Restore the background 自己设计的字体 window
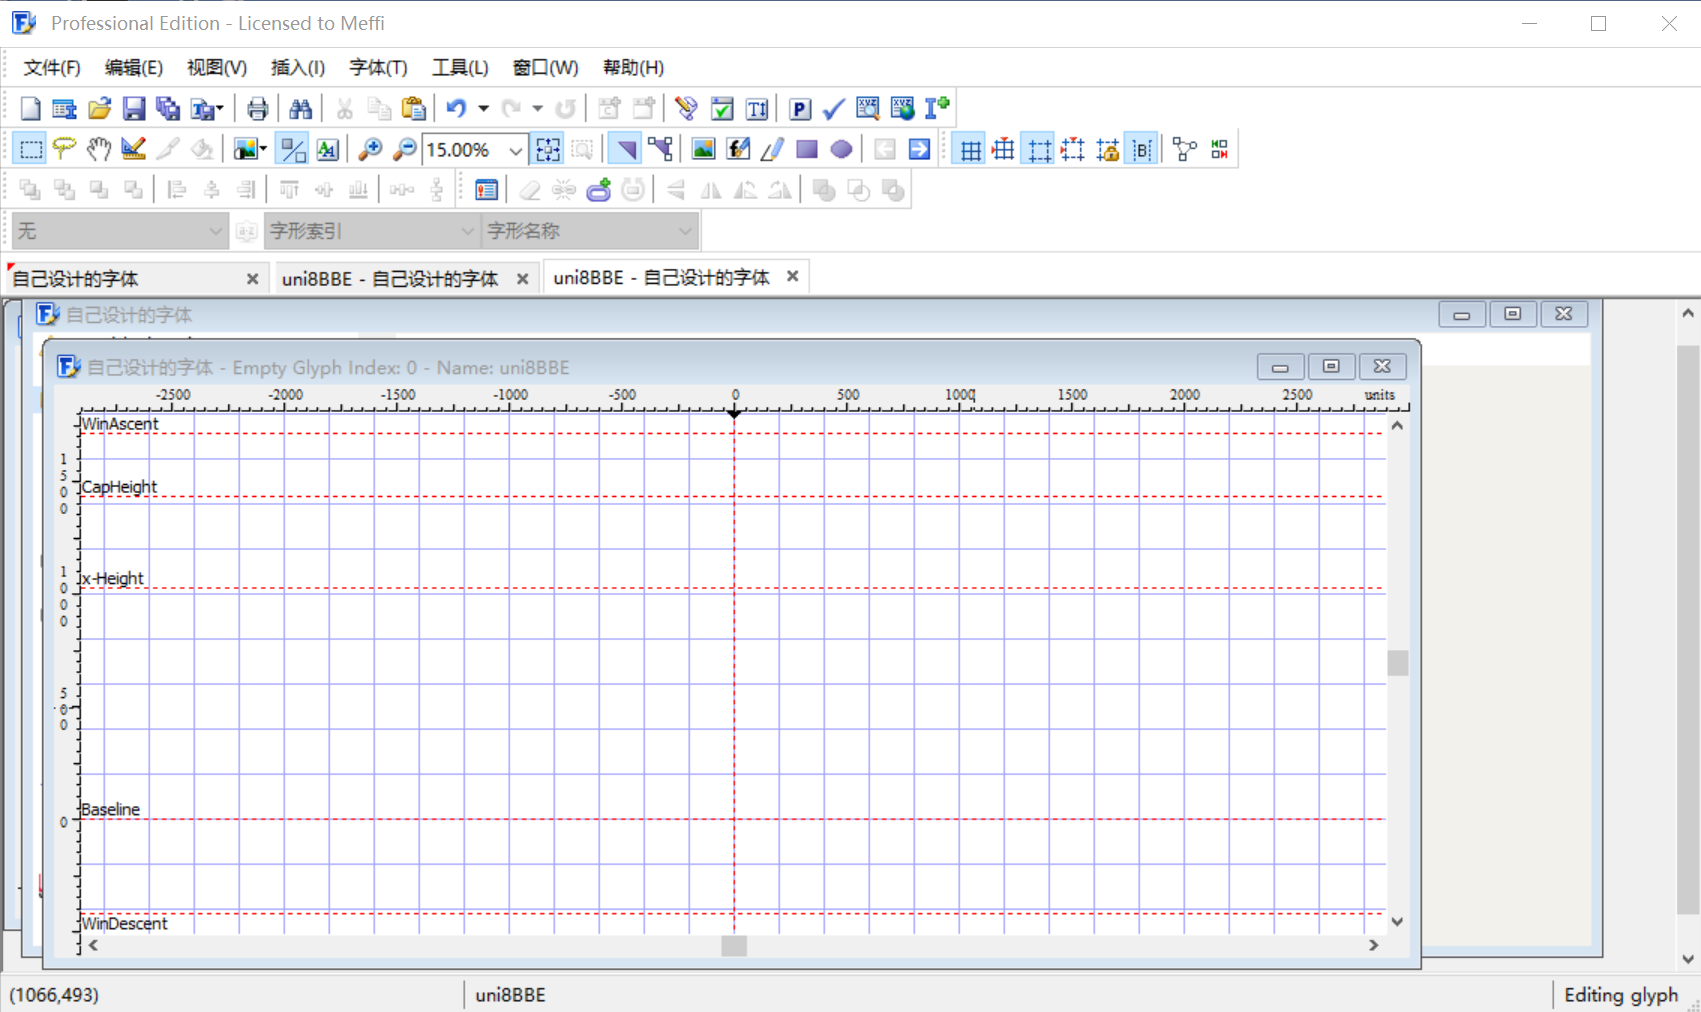Image resolution: width=1701 pixels, height=1012 pixels. click(x=1512, y=314)
